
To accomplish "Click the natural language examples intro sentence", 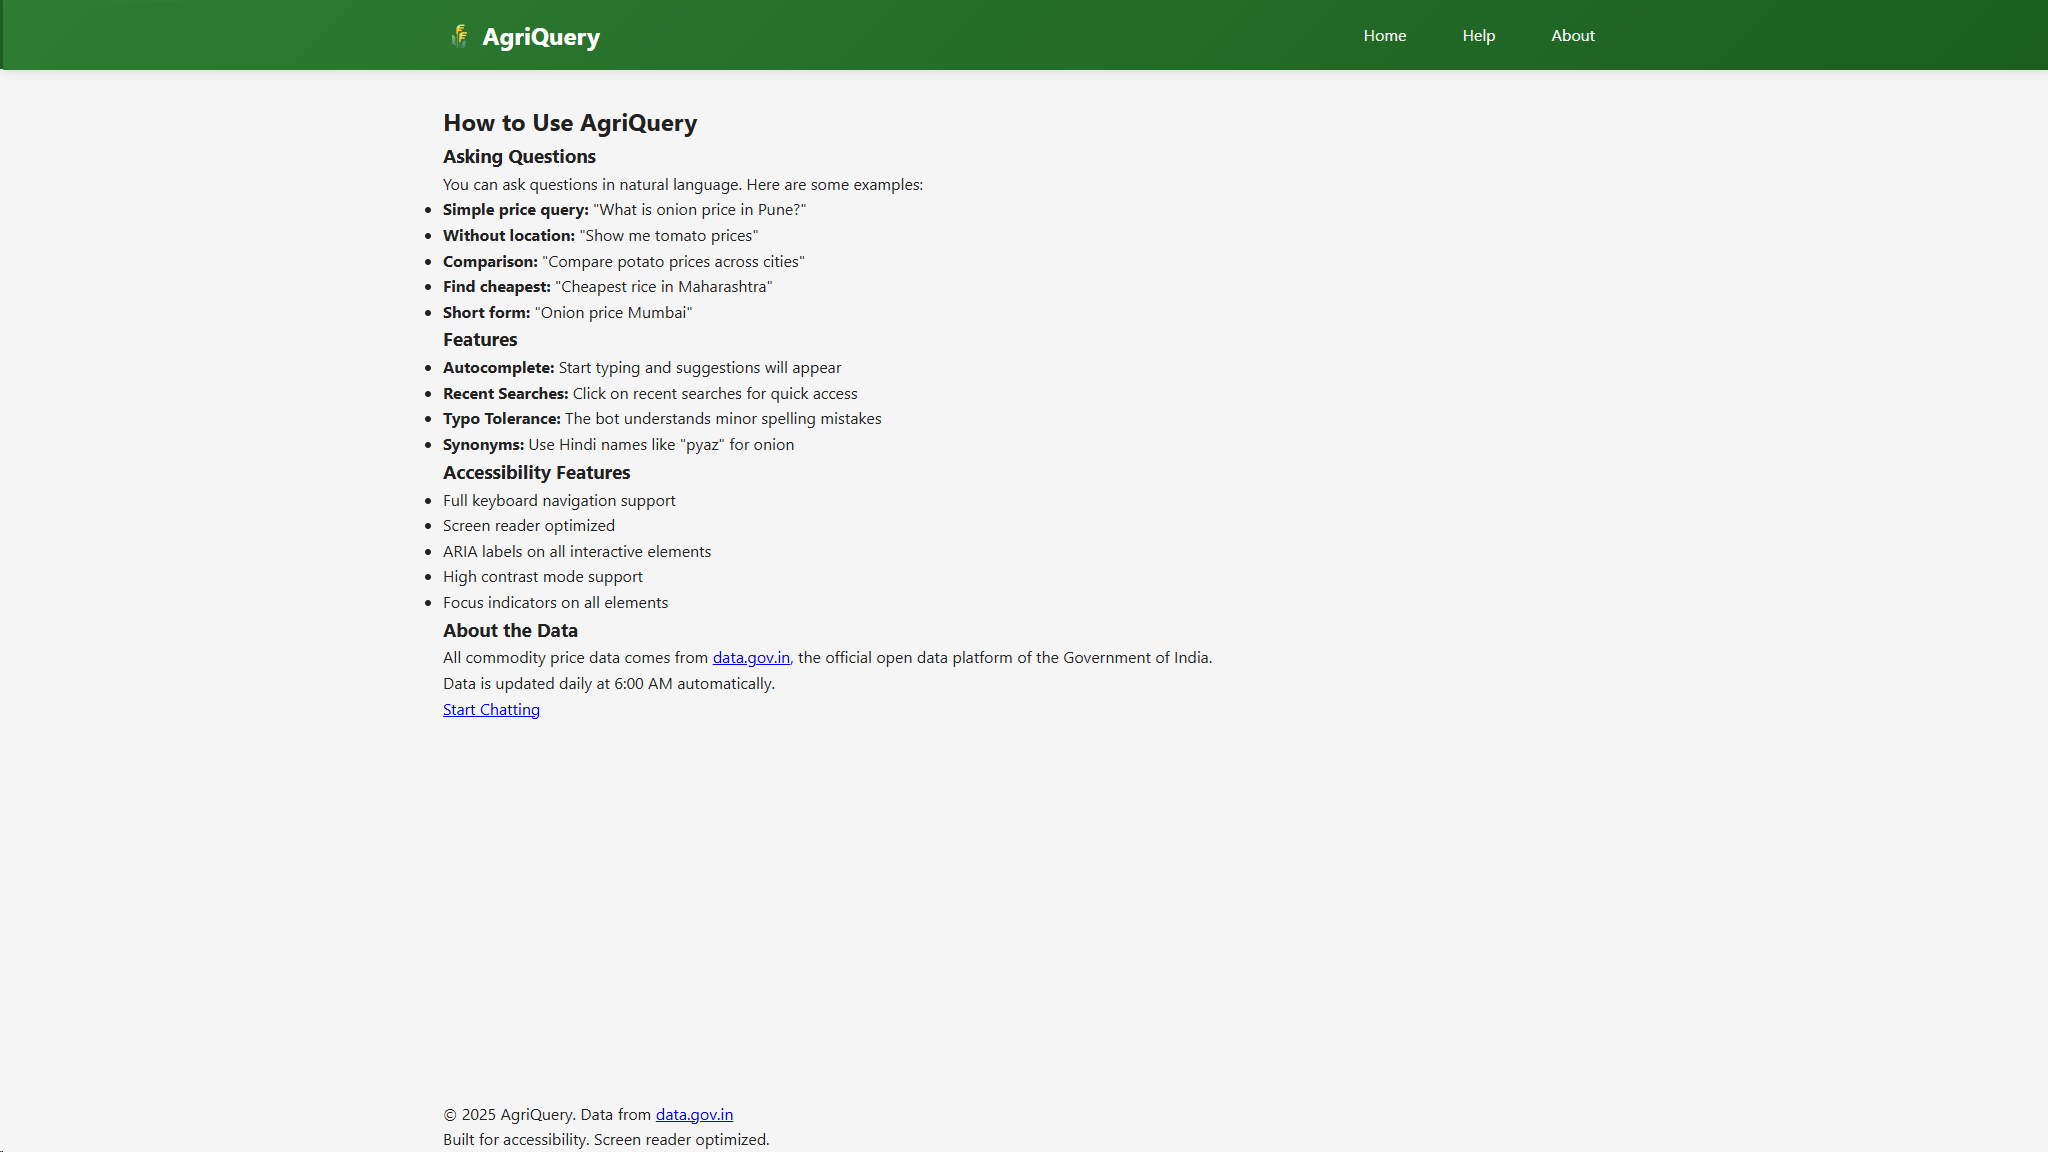I will [683, 184].
